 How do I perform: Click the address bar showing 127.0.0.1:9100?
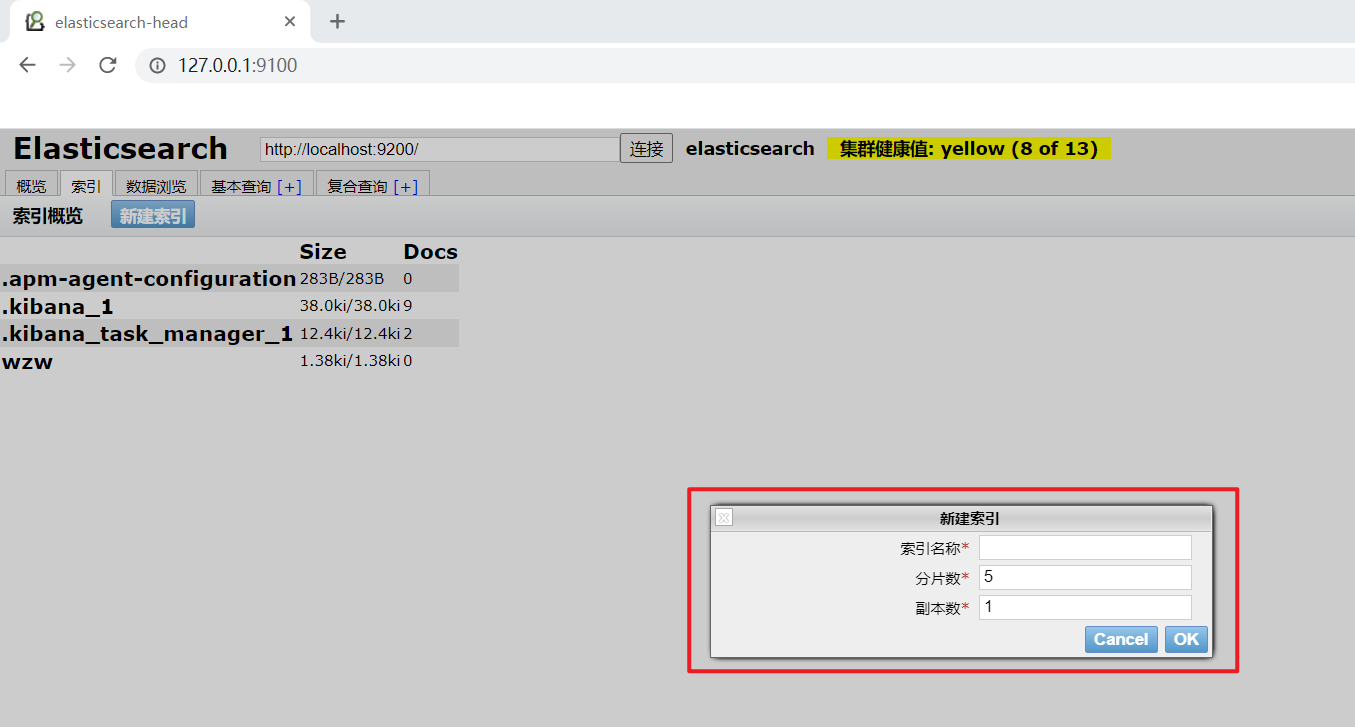pyautogui.click(x=745, y=66)
